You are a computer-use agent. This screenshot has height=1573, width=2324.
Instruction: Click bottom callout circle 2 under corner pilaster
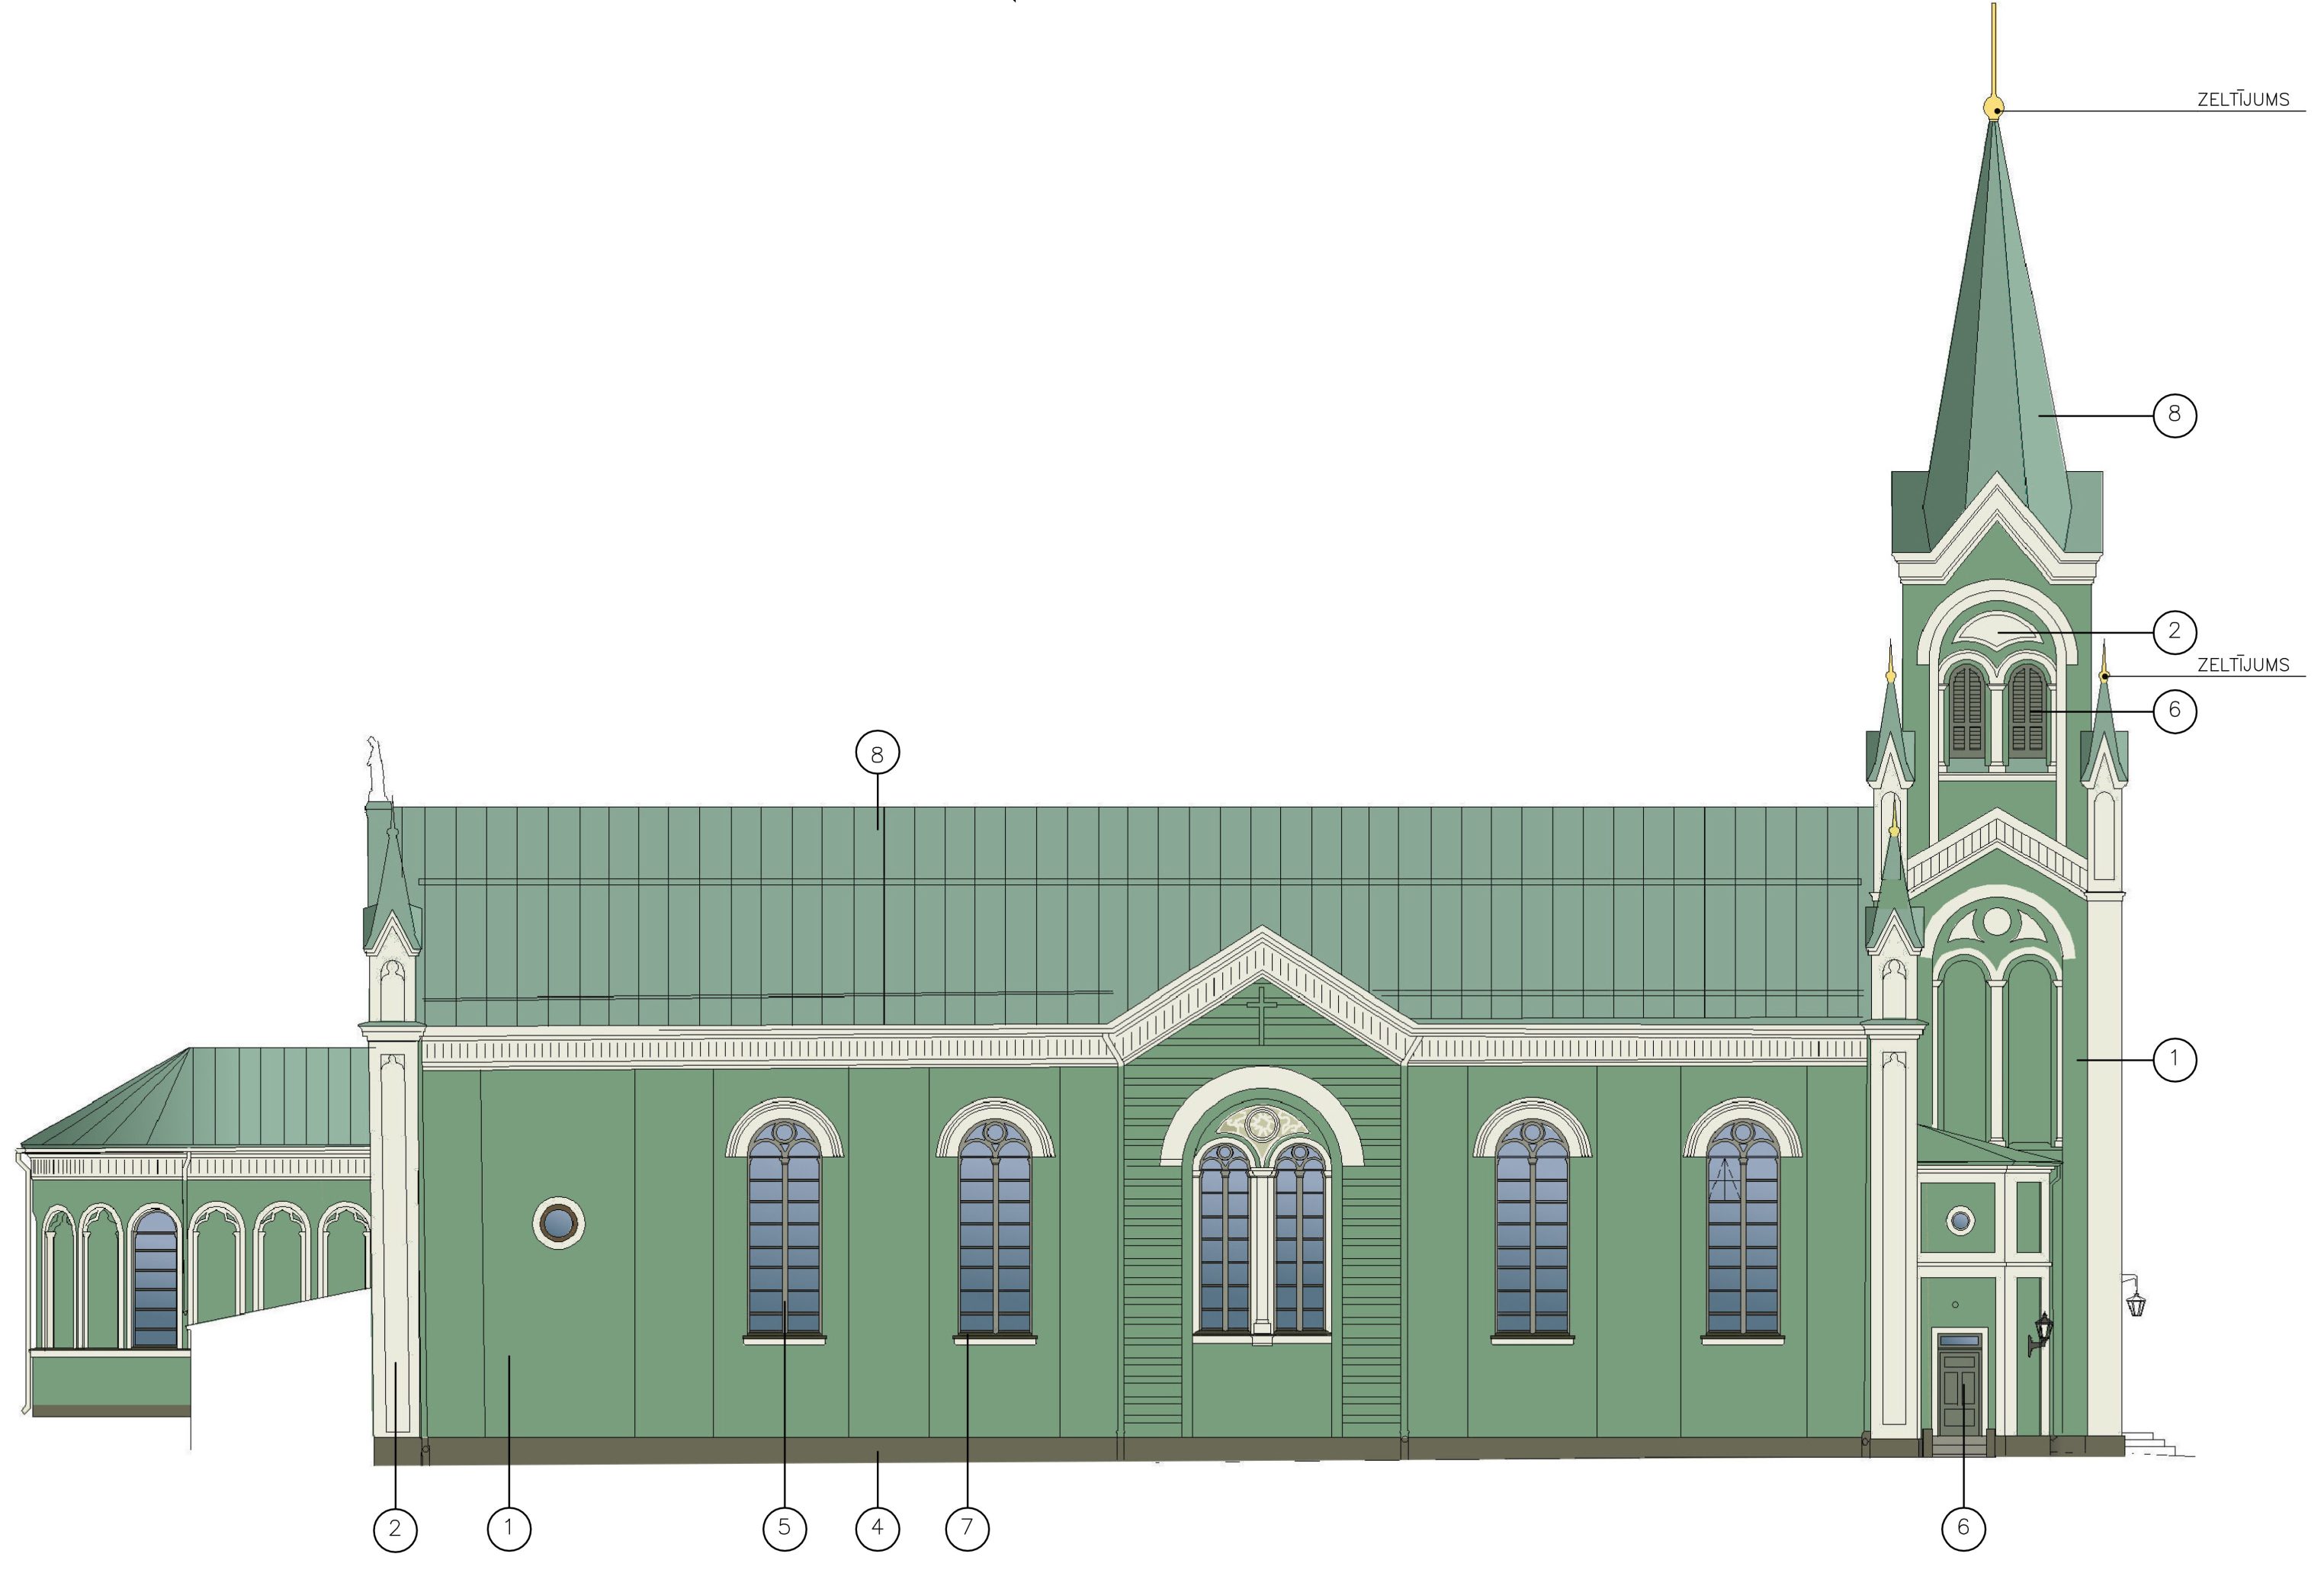(x=395, y=1529)
